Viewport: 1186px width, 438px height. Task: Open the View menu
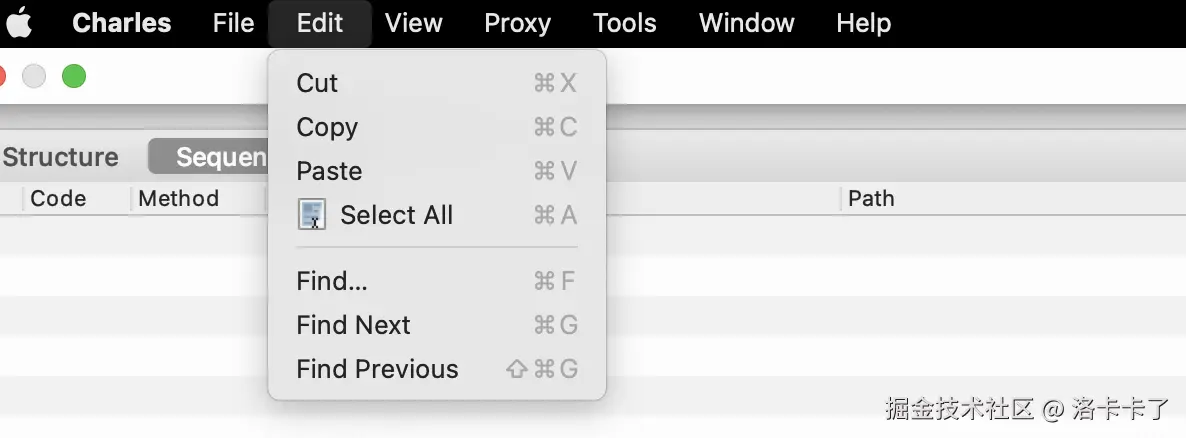413,23
